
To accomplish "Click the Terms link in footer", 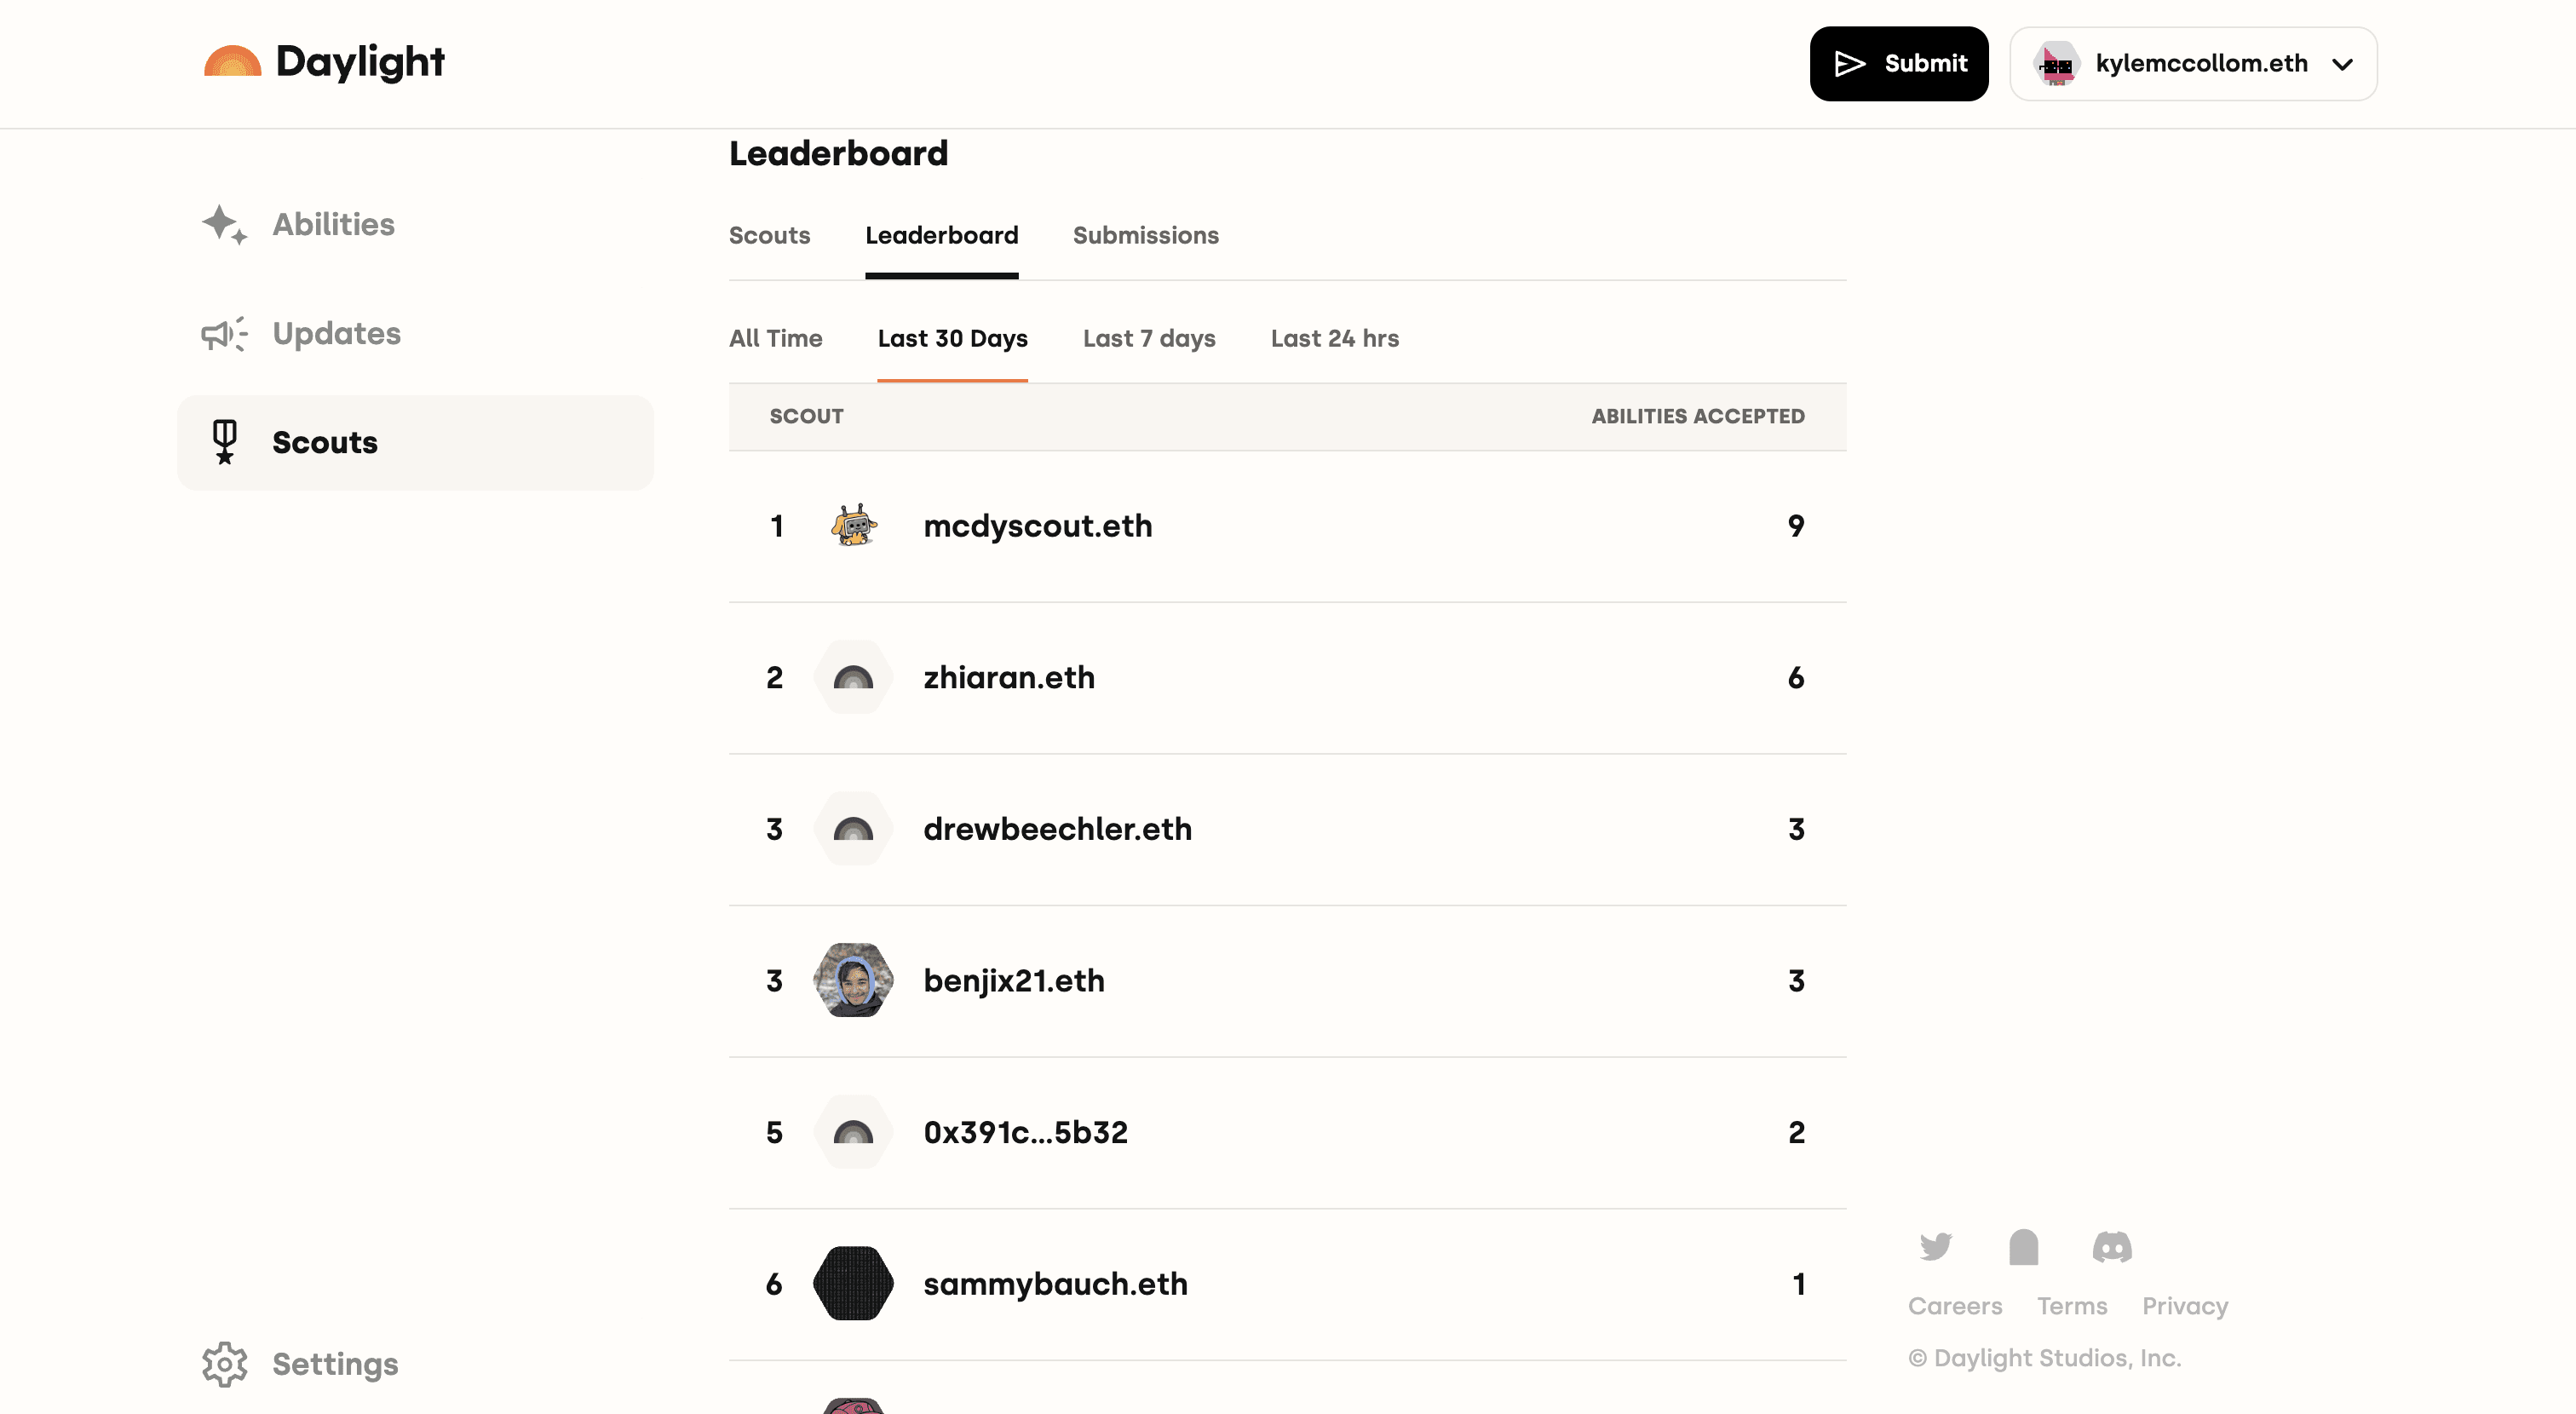I will (x=2073, y=1306).
